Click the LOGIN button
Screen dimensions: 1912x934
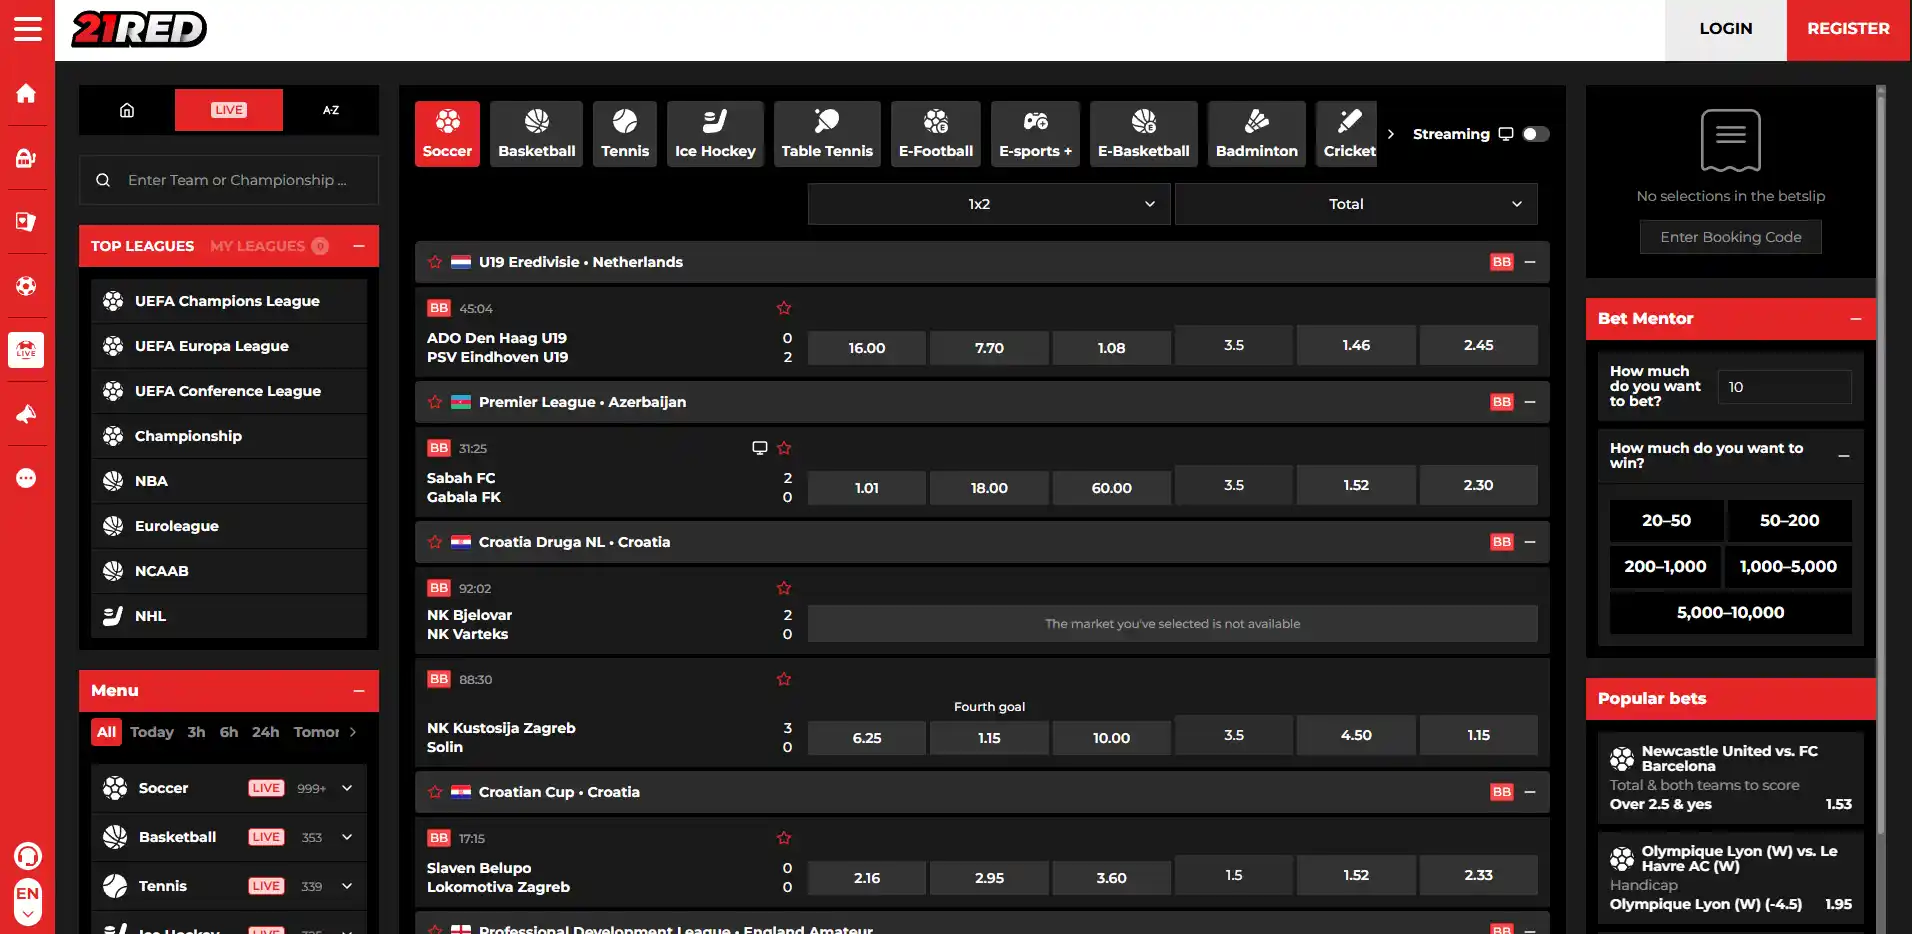[x=1726, y=29]
